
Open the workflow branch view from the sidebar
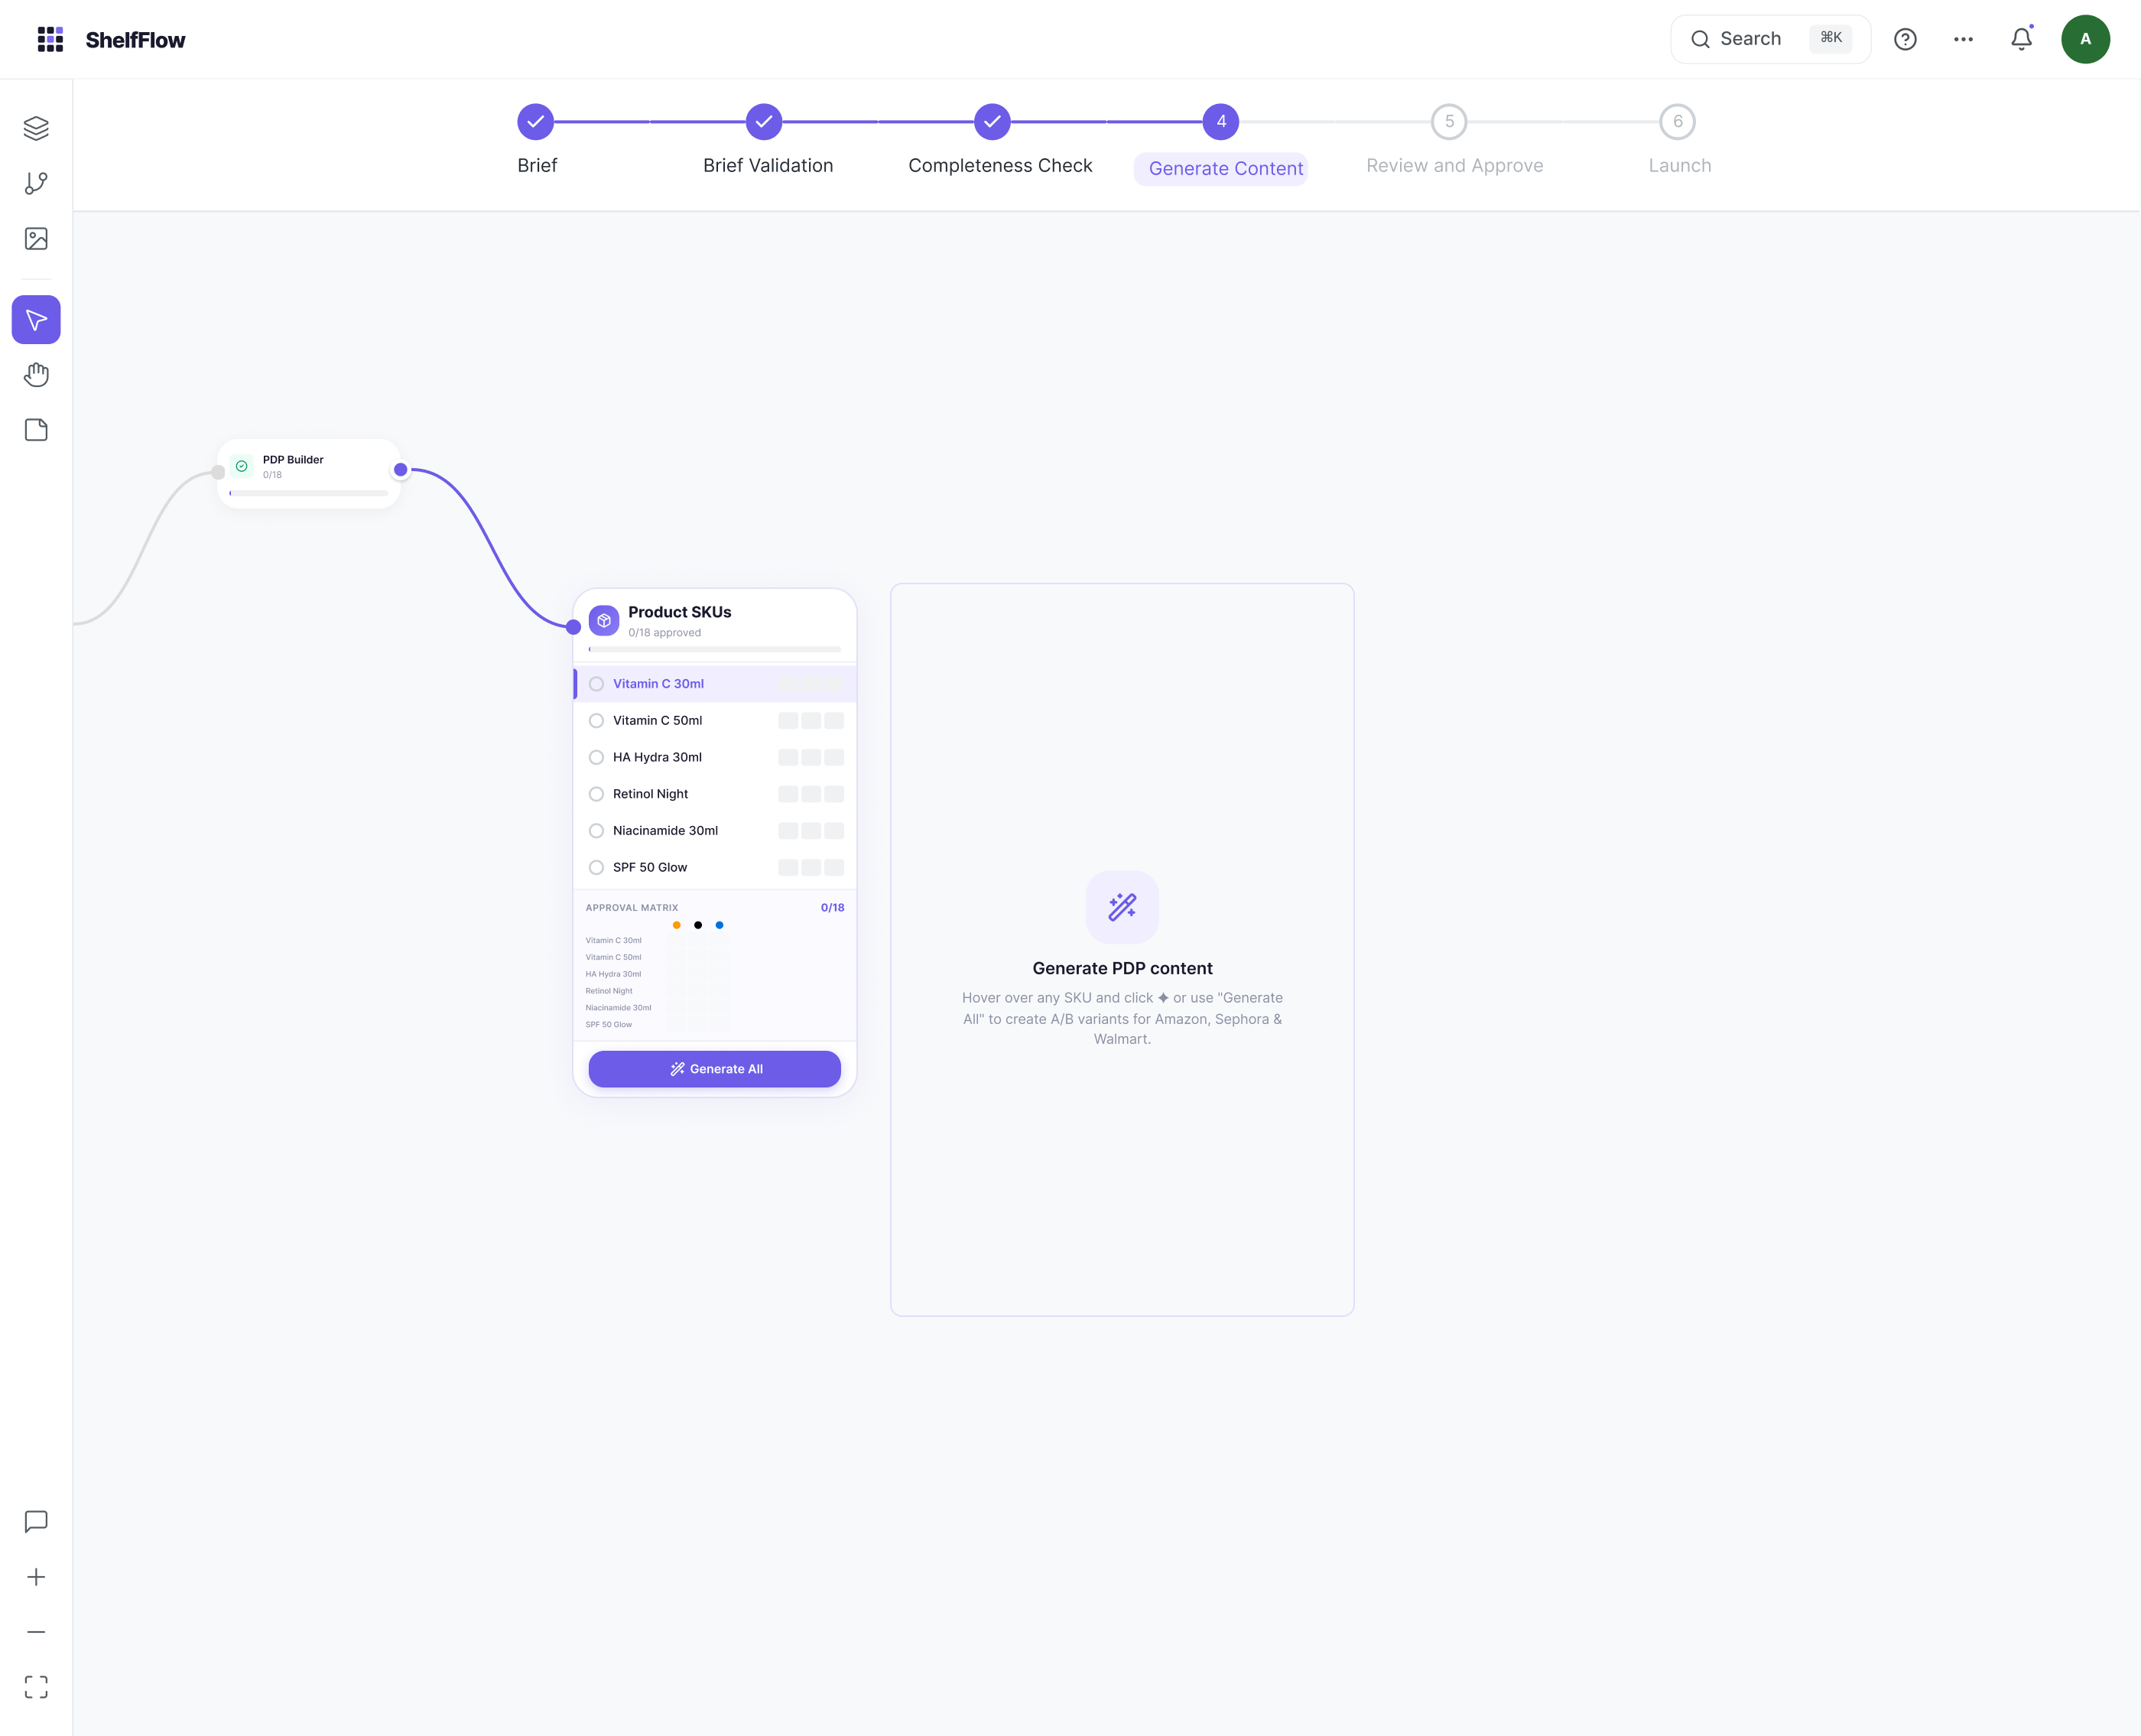point(36,183)
